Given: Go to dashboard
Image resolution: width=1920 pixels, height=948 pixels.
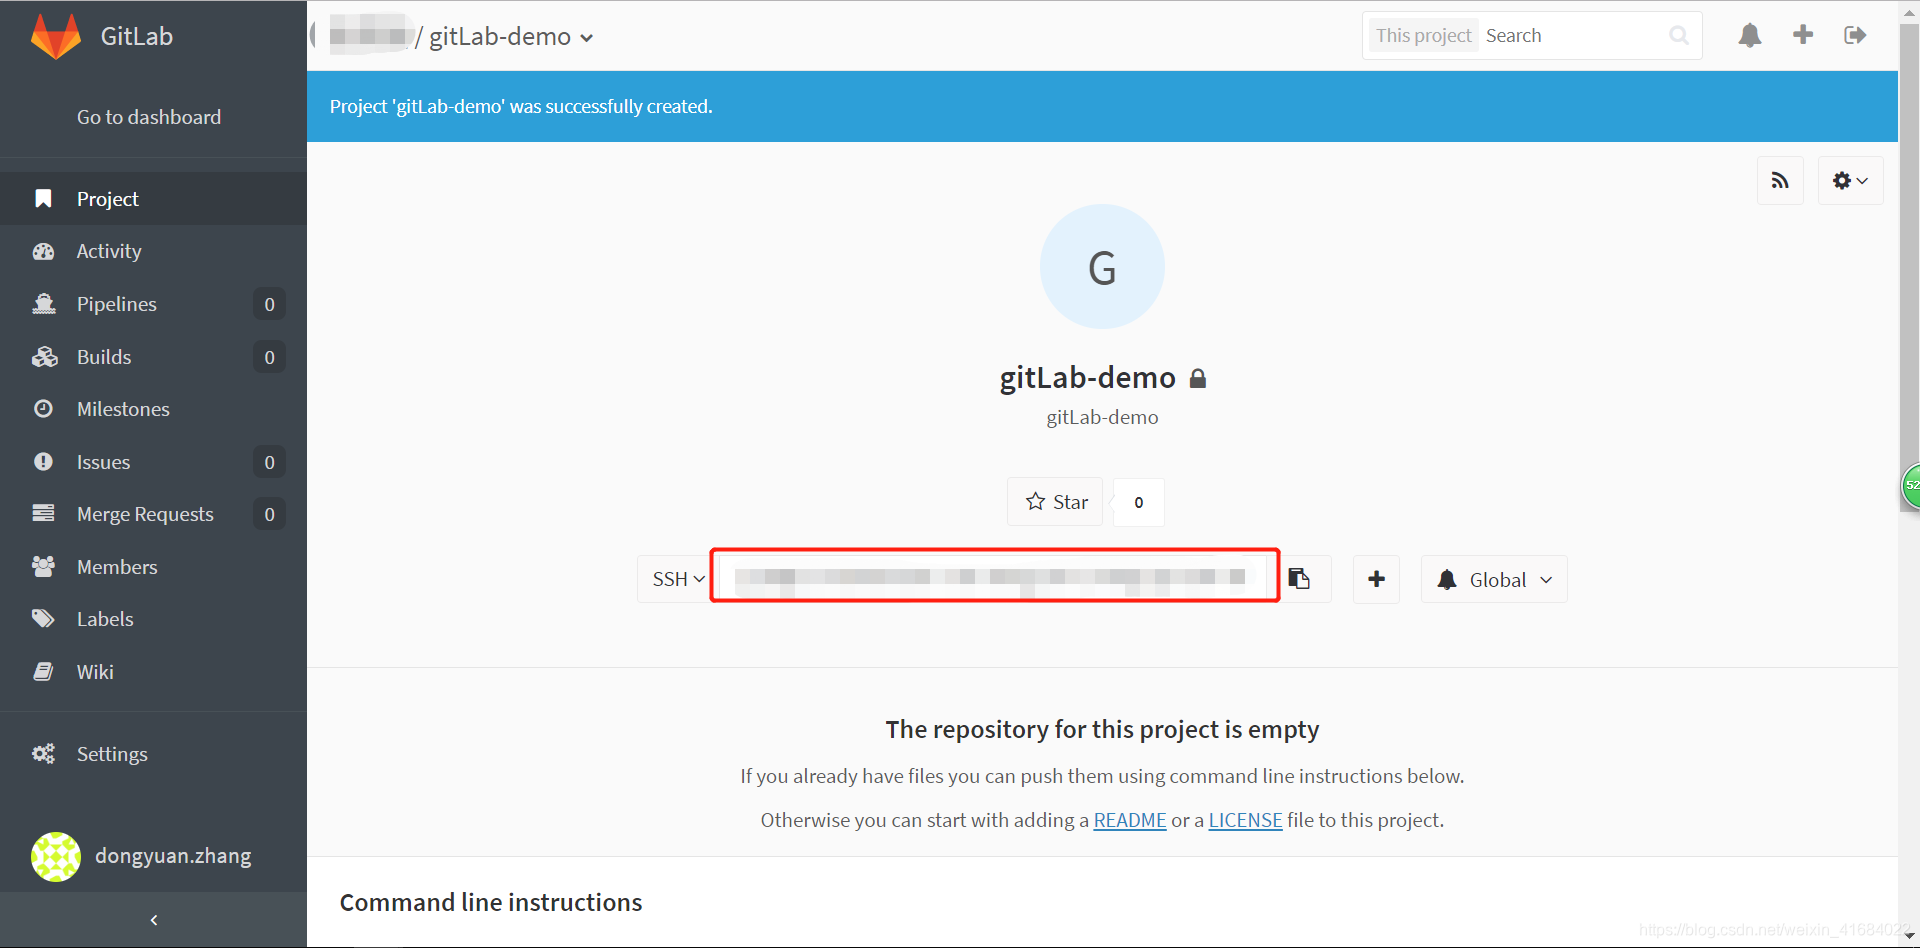Looking at the screenshot, I should [x=149, y=117].
